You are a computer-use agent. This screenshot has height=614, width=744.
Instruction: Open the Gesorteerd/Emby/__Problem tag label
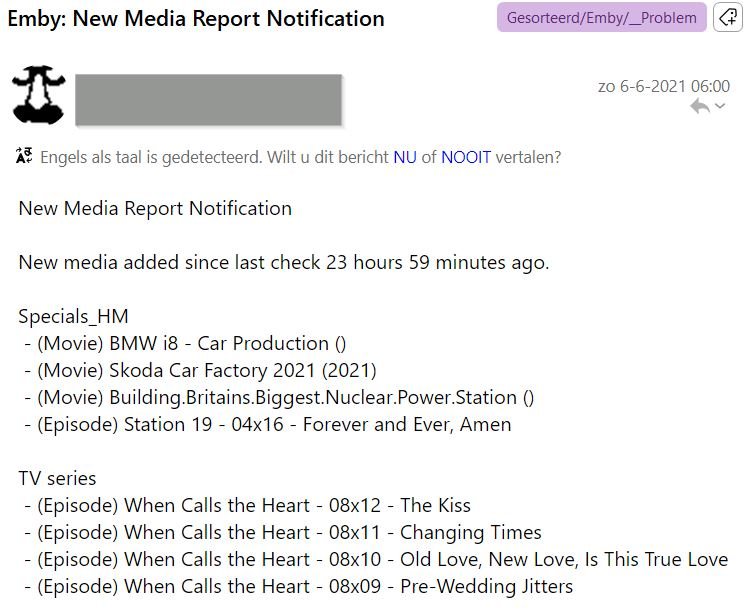coord(601,17)
